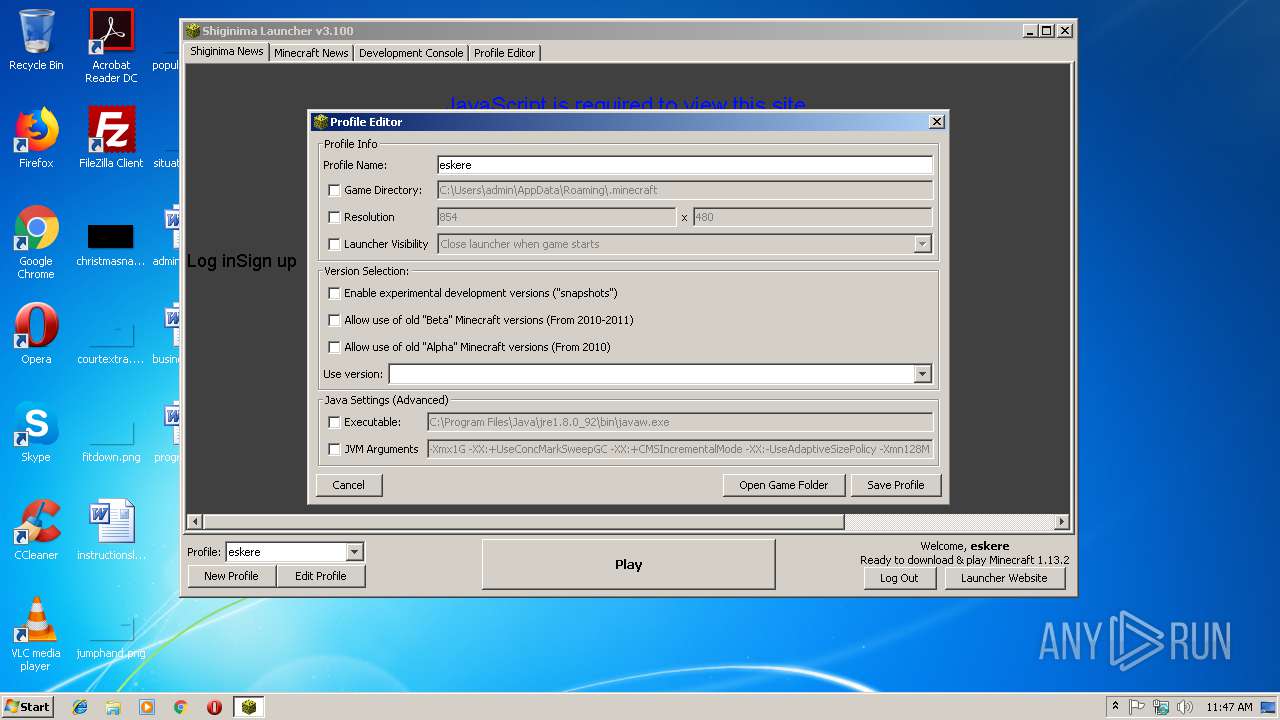This screenshot has width=1280, height=720.
Task: Open the Profile Editor tab
Action: (505, 53)
